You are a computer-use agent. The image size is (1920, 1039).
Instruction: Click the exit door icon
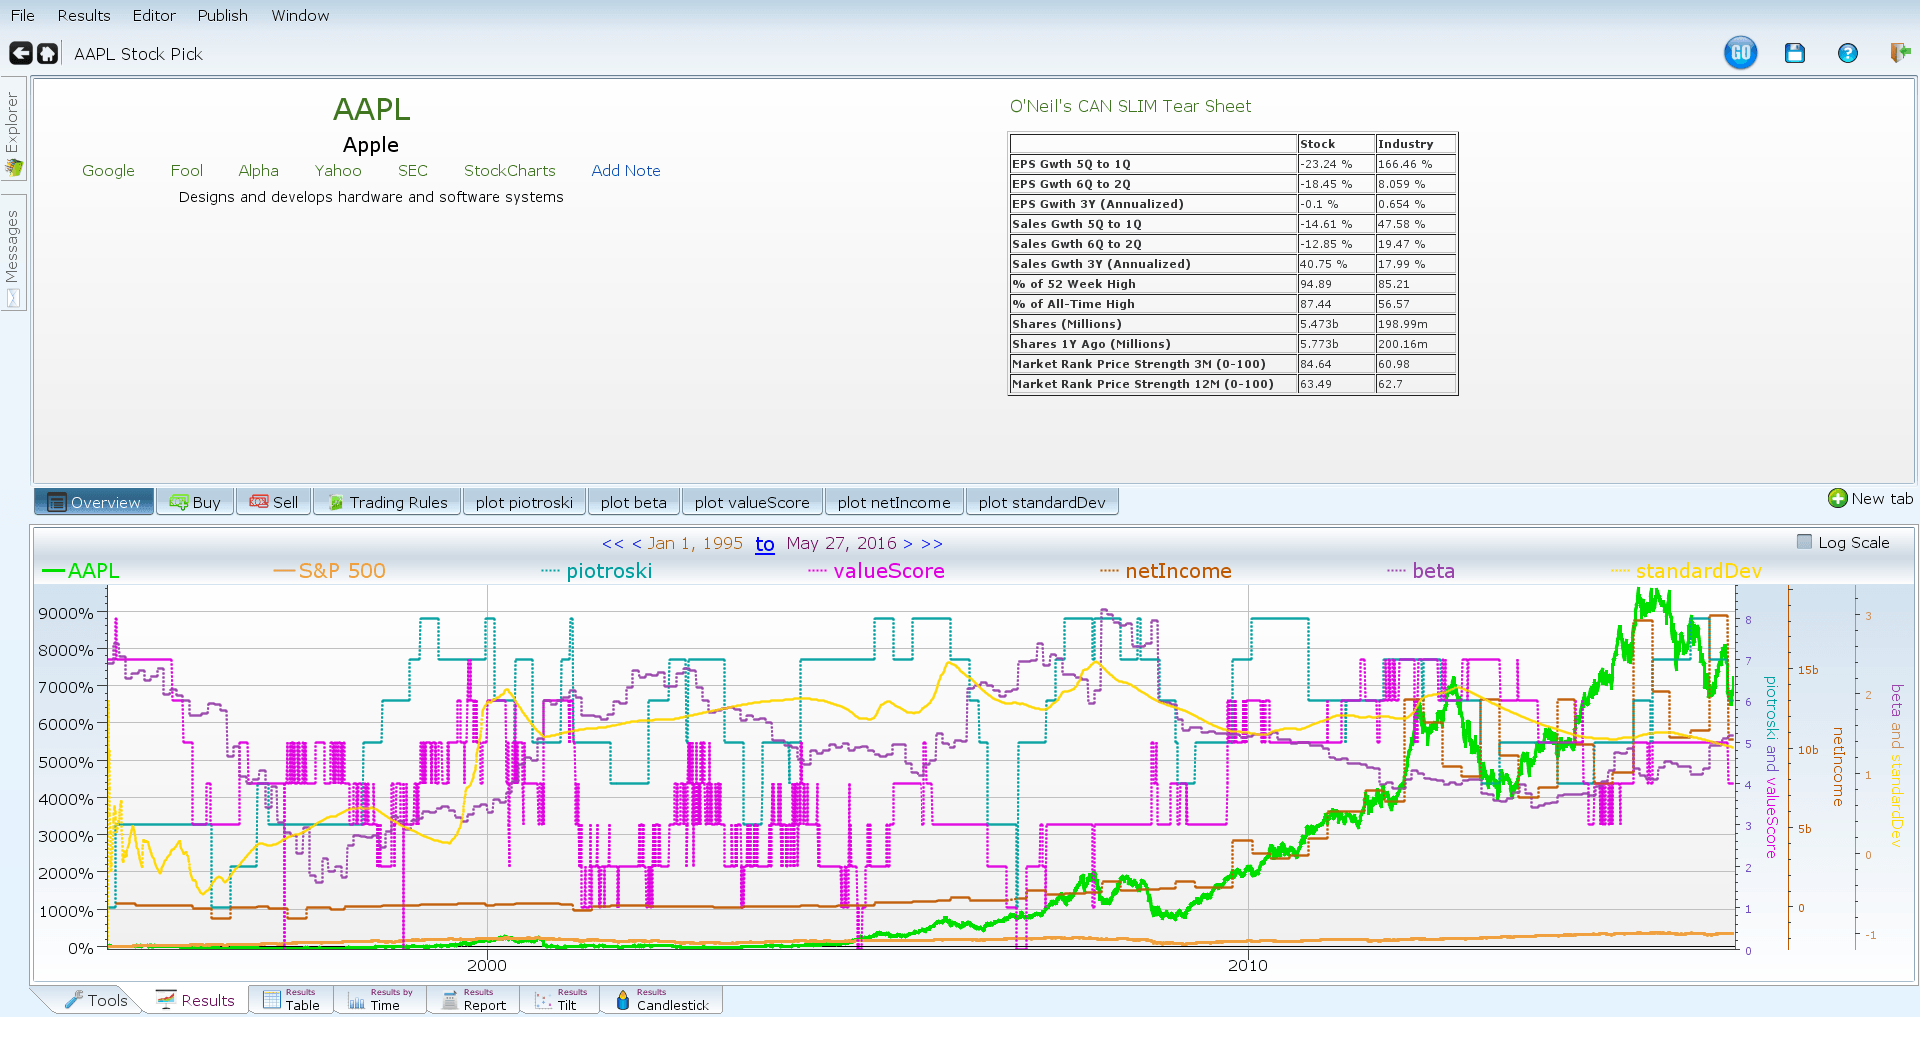1900,54
